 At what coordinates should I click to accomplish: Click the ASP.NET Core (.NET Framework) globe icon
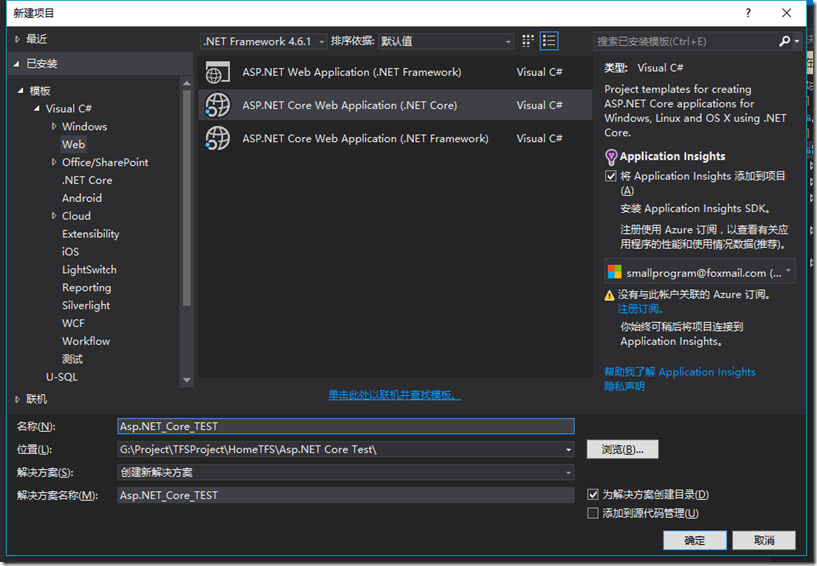[217, 139]
